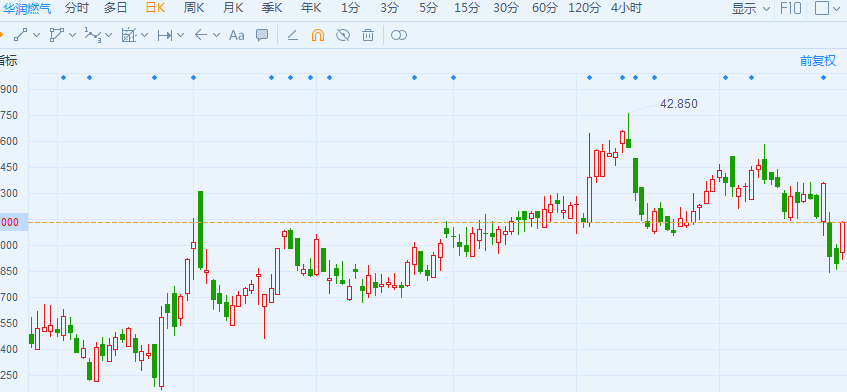Screen dimensions: 847x392
Task: Select the 年K period tab
Action: [x=311, y=8]
